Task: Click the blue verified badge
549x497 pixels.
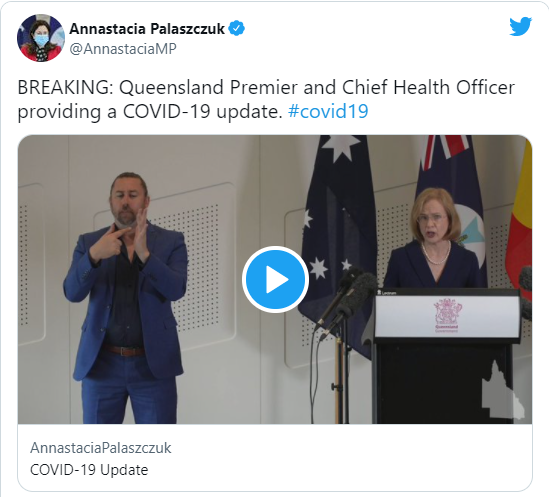Action: click(237, 28)
